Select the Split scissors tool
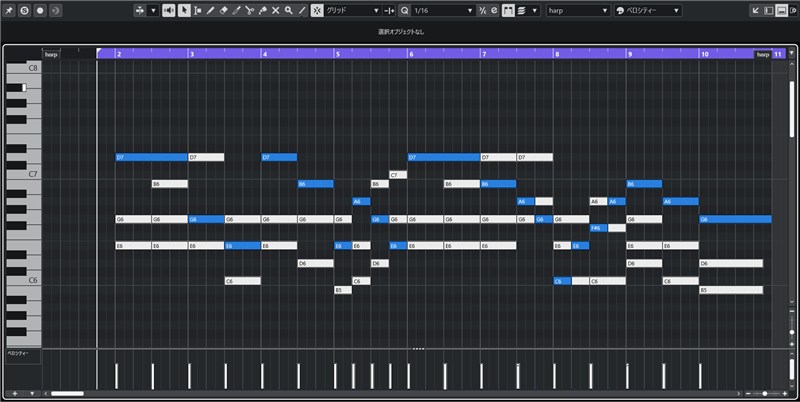800x402 pixels. (249, 10)
